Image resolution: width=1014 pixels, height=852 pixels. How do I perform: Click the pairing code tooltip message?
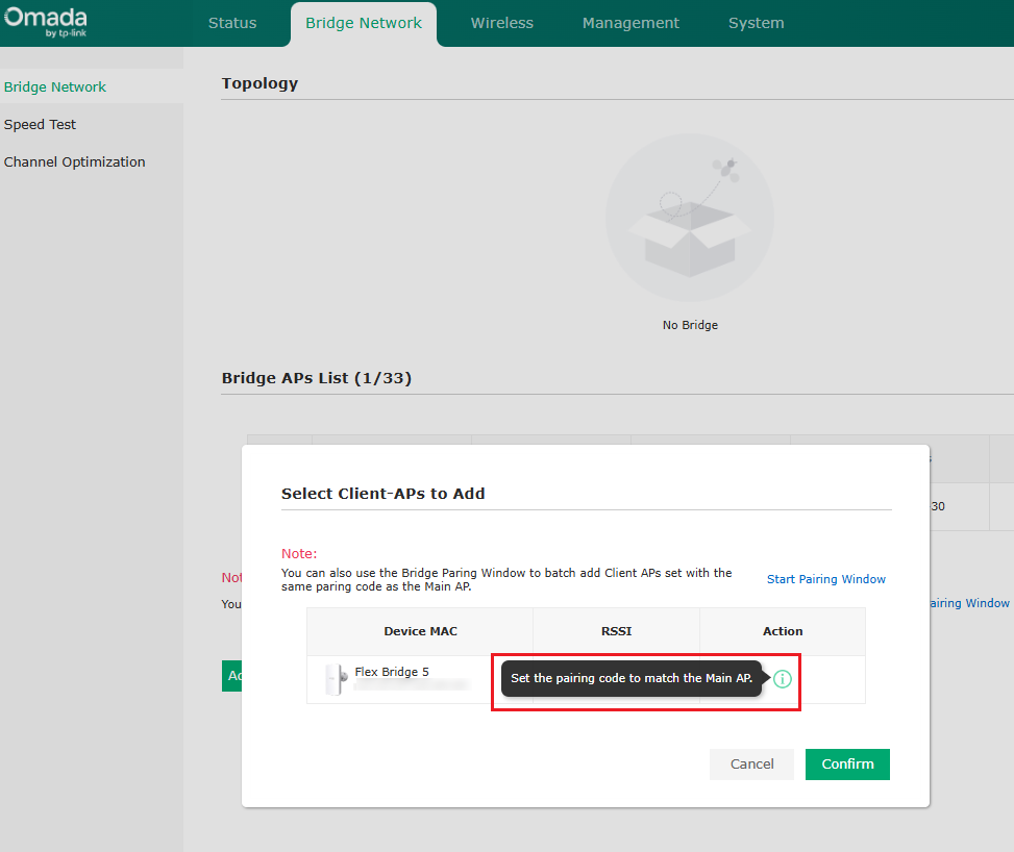[632, 678]
